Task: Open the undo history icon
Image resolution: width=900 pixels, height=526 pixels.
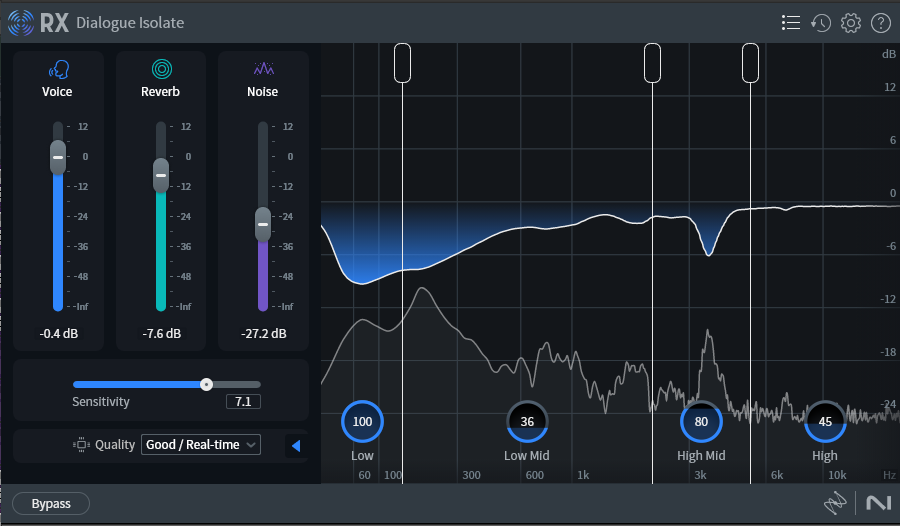Action: (x=821, y=23)
